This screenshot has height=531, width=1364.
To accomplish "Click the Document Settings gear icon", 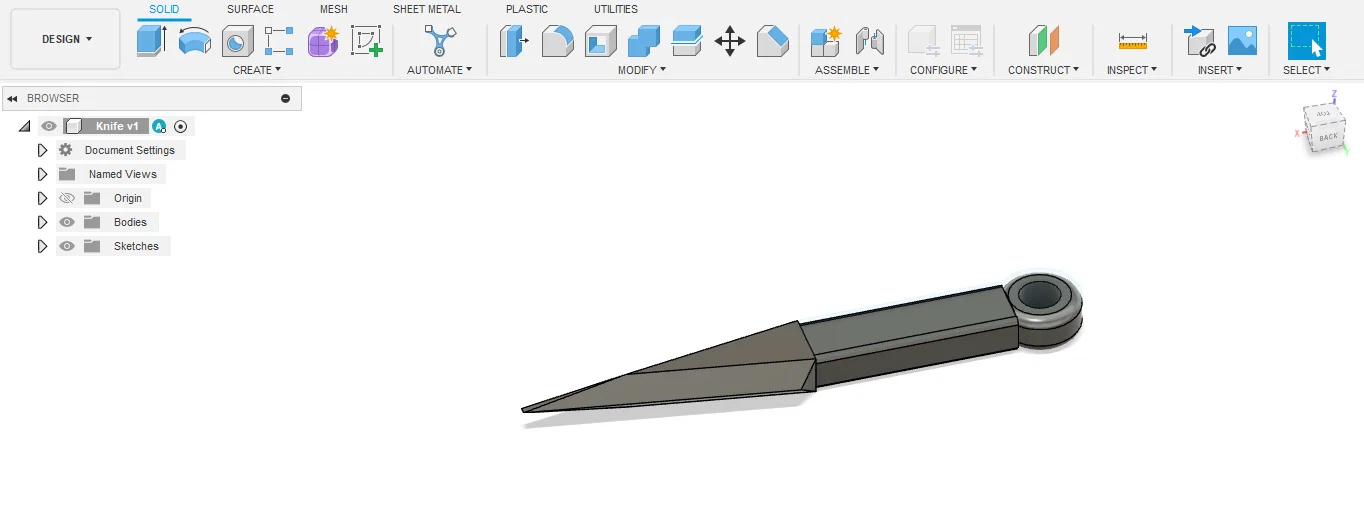I will 66,150.
